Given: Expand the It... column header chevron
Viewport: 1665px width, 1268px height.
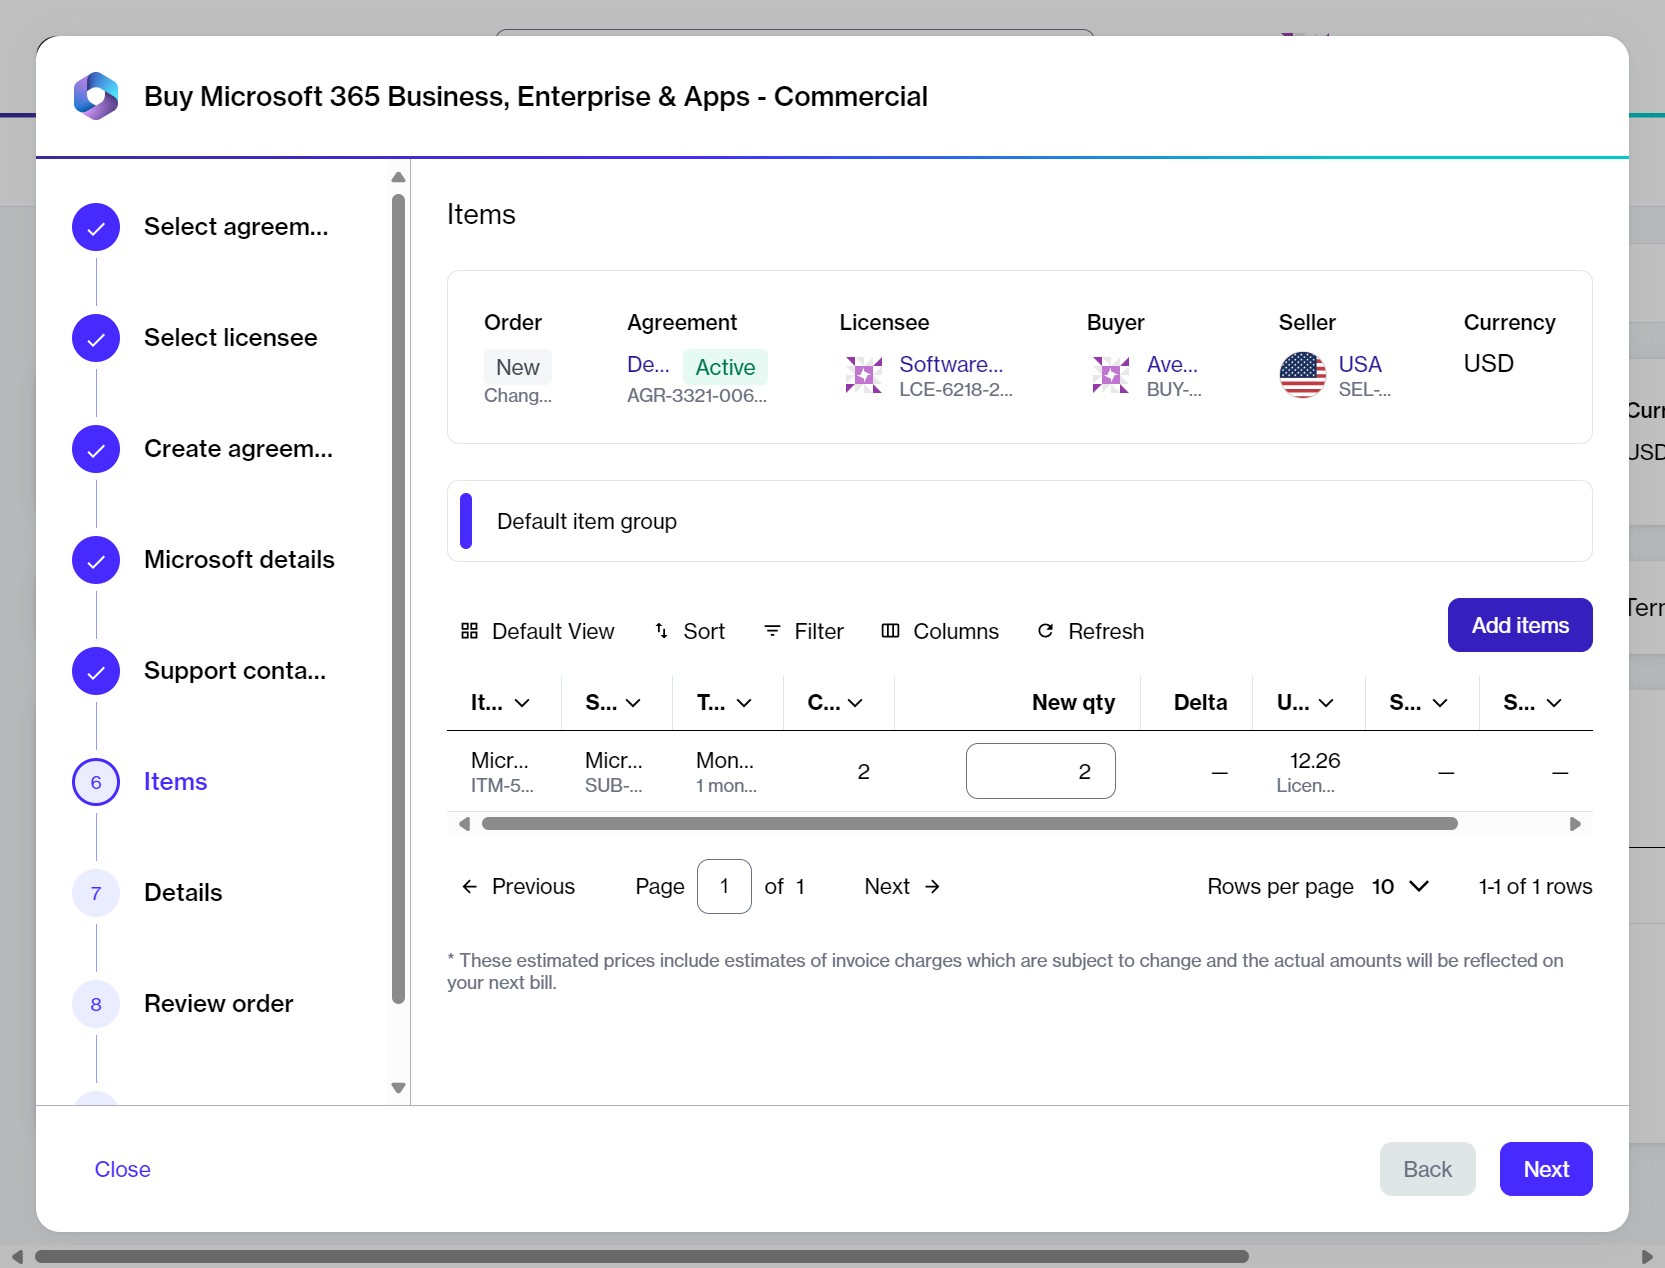Looking at the screenshot, I should [x=522, y=703].
